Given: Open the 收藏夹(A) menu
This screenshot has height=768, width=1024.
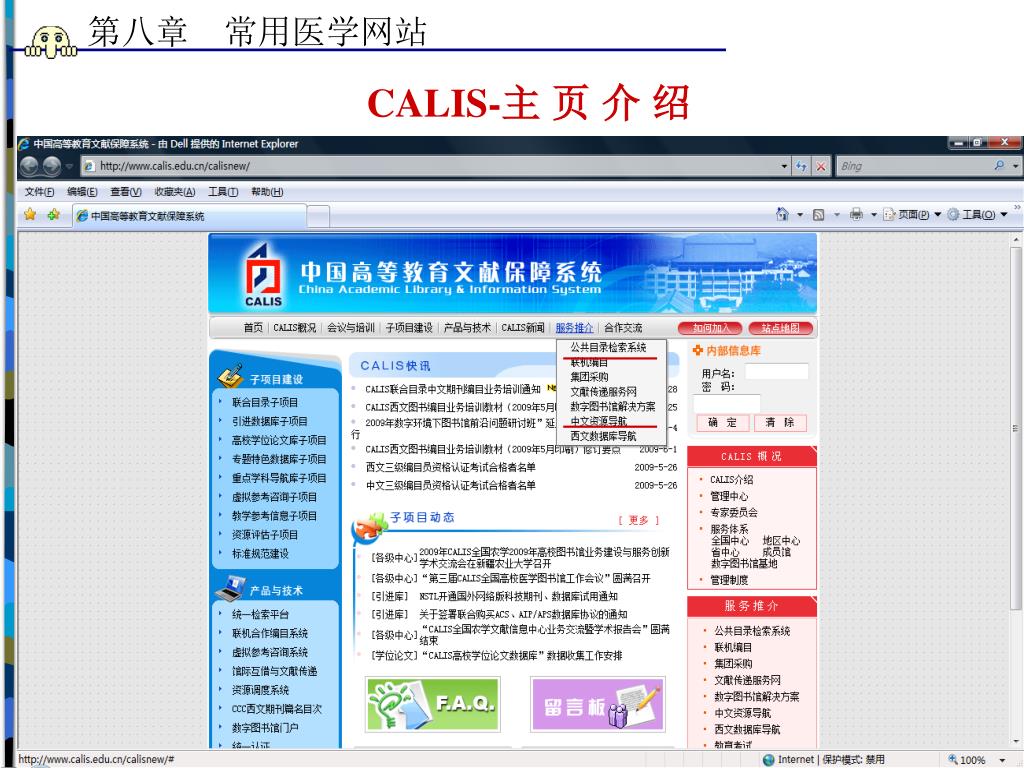Looking at the screenshot, I should point(174,192).
